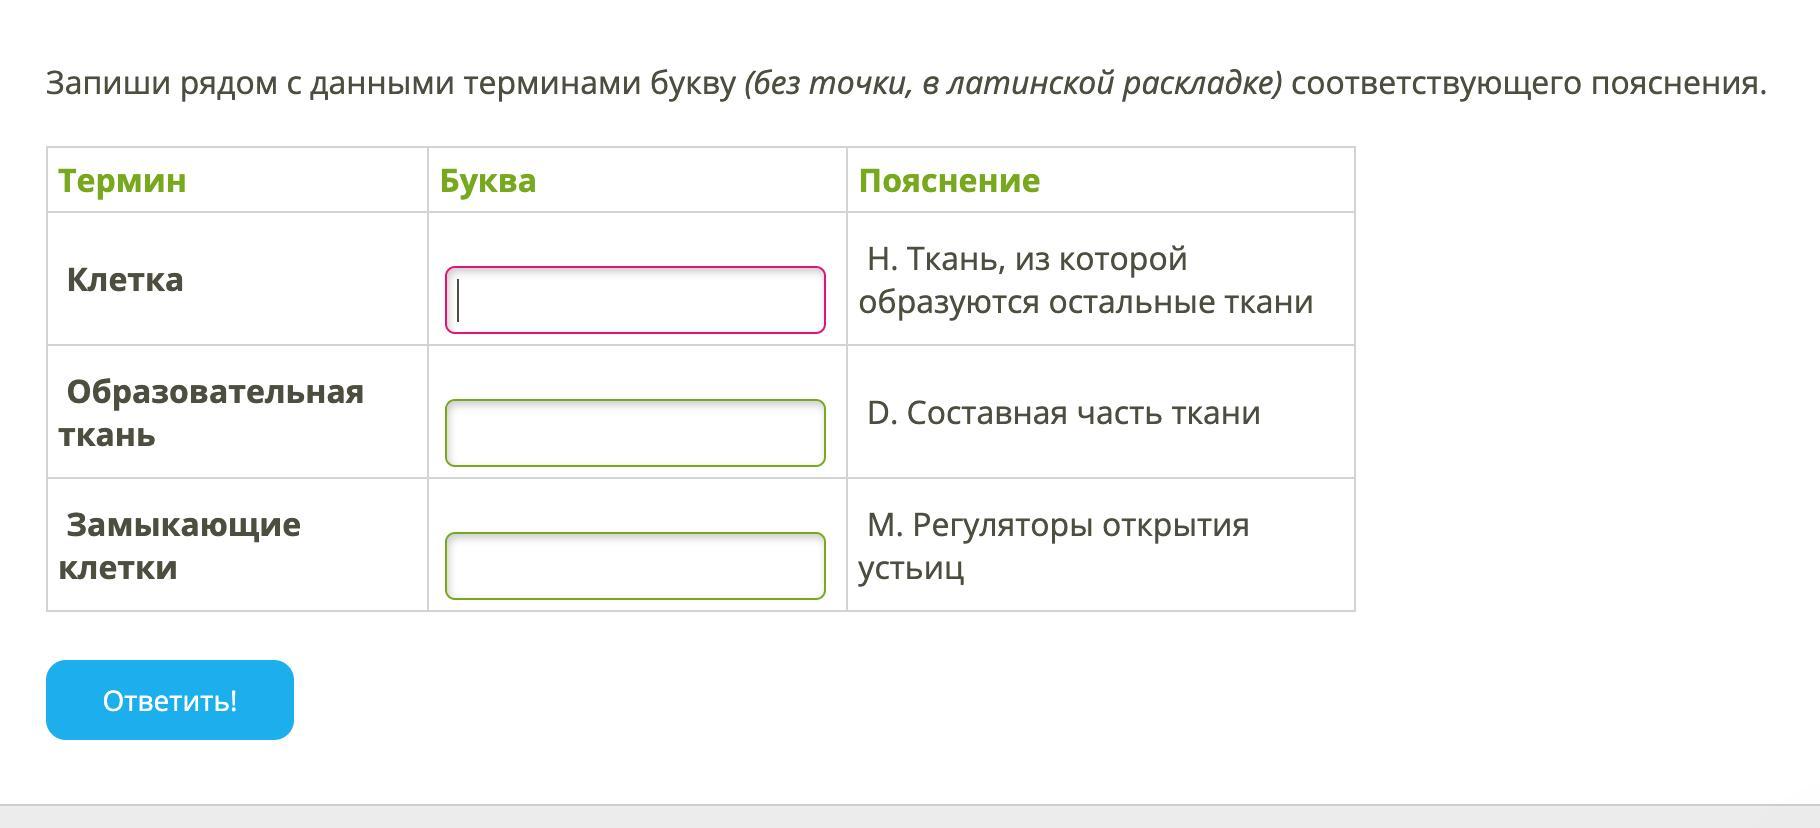Click the Термин column header
The image size is (1820, 828).
(x=122, y=181)
